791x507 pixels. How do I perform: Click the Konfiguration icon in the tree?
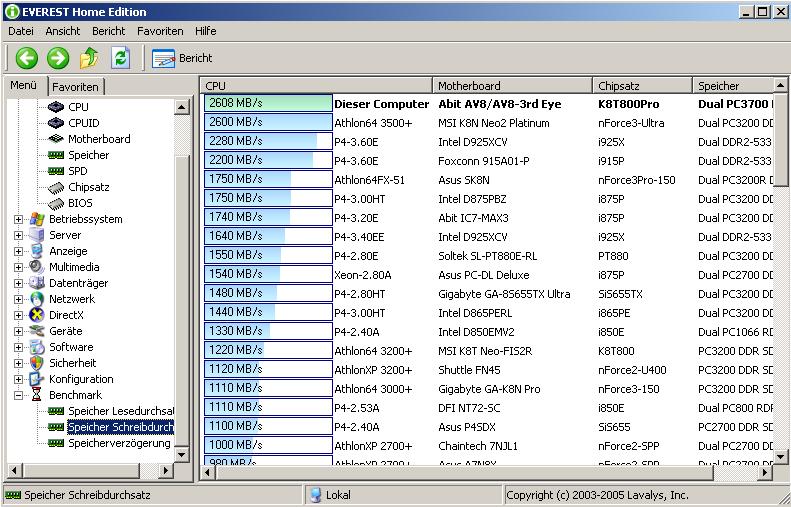coord(36,379)
